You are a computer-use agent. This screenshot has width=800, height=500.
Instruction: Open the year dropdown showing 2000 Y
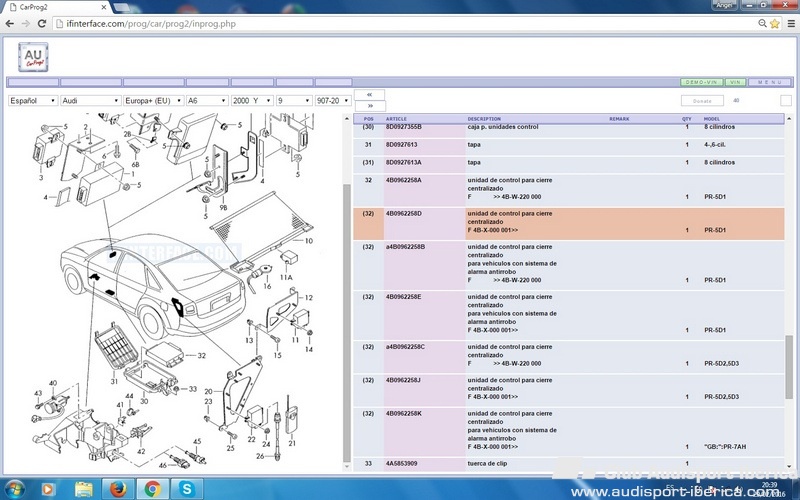click(253, 101)
